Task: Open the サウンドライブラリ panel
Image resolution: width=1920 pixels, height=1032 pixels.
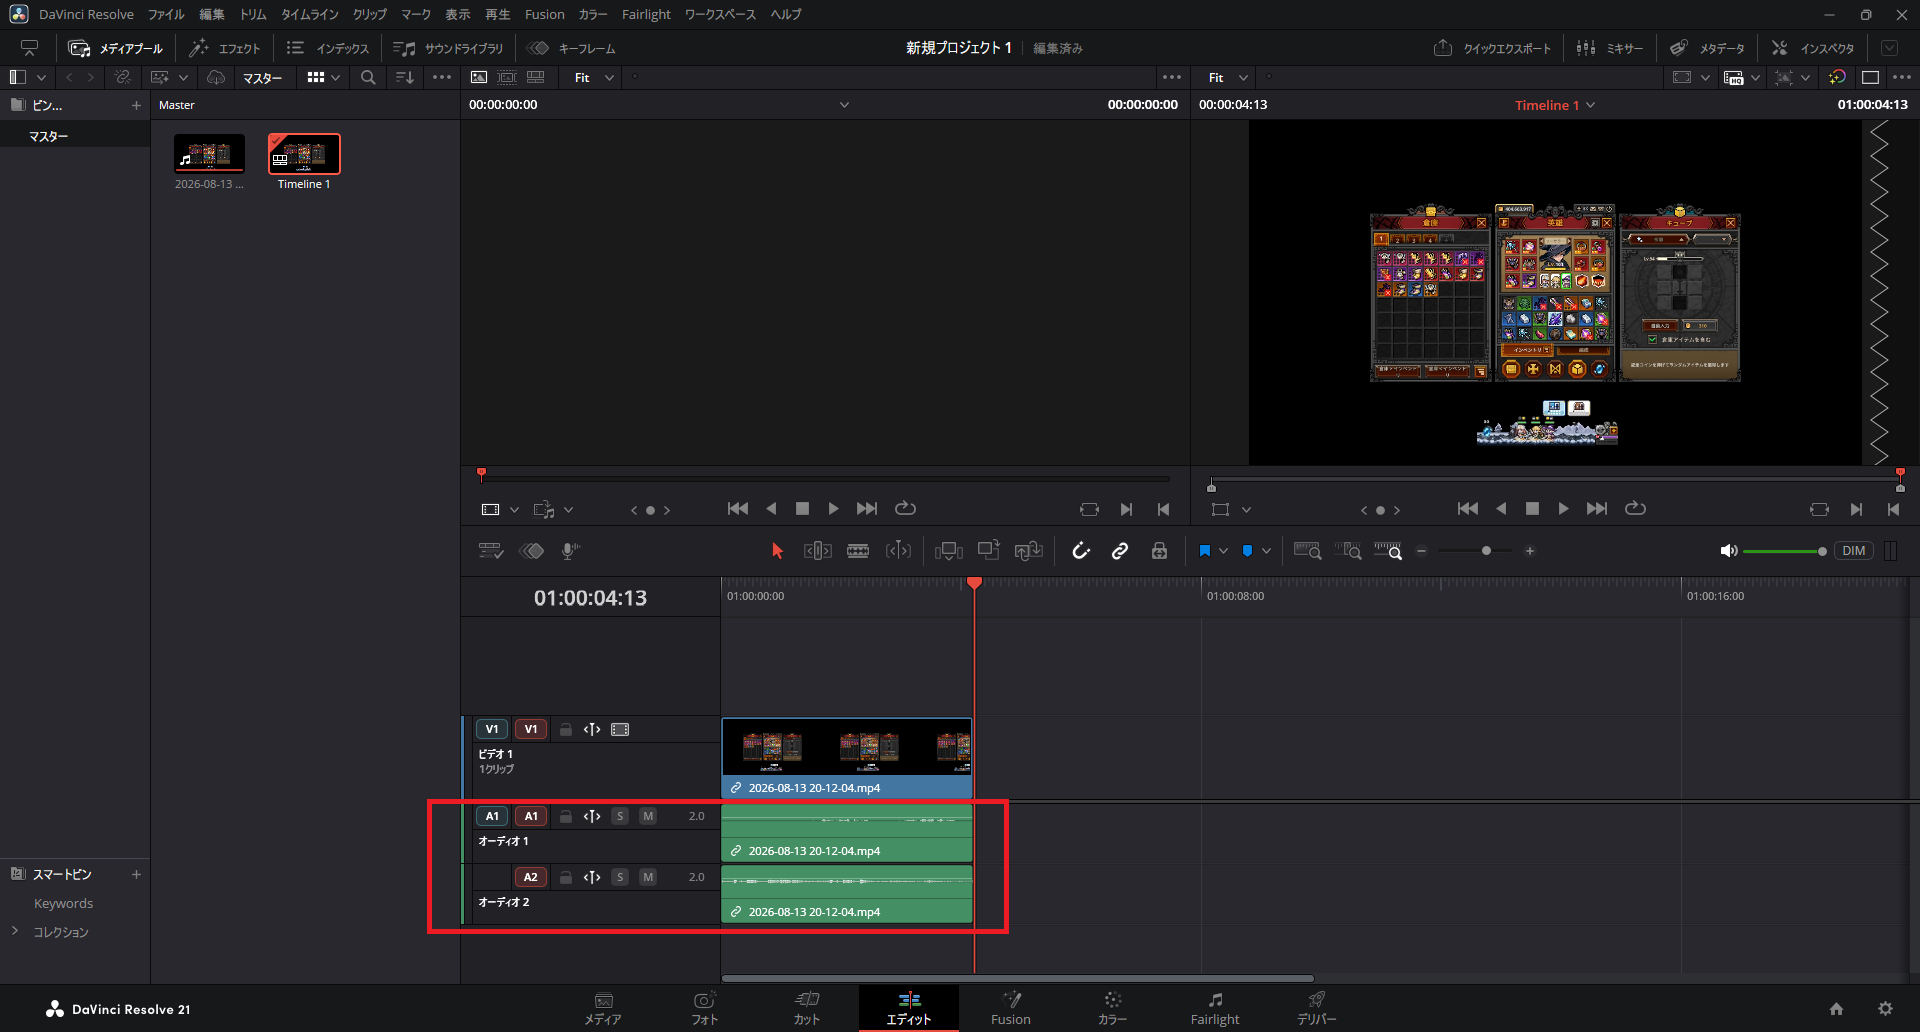Action: (449, 48)
